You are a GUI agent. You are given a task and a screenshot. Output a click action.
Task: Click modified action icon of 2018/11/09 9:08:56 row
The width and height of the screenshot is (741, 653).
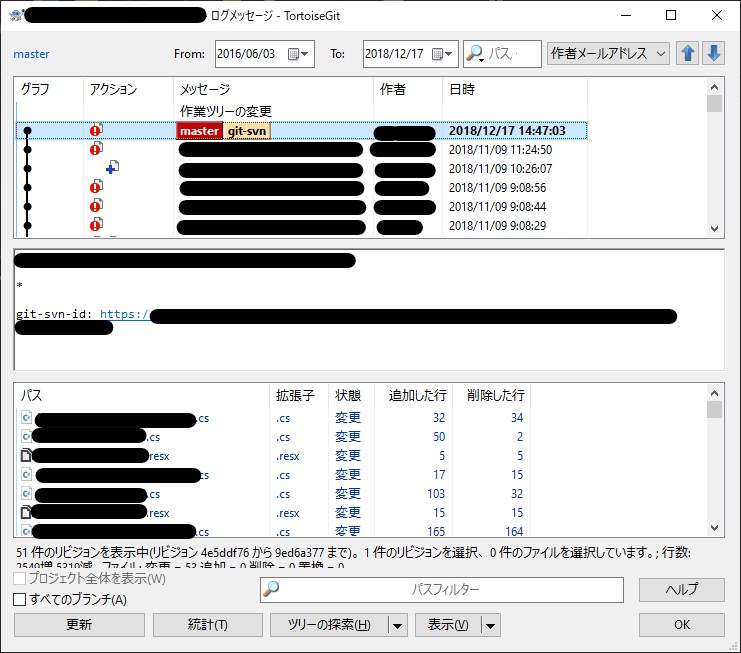(96, 186)
